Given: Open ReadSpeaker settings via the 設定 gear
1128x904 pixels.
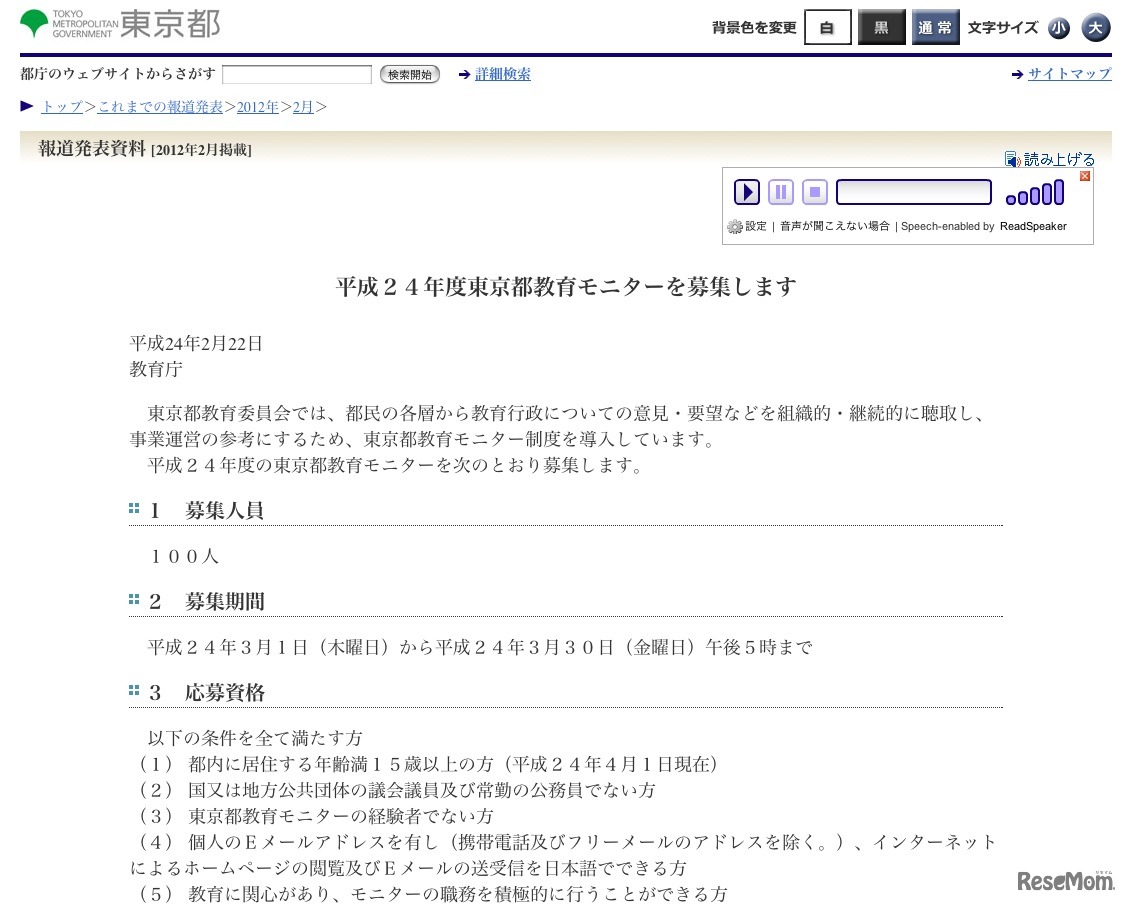Looking at the screenshot, I should click(744, 226).
